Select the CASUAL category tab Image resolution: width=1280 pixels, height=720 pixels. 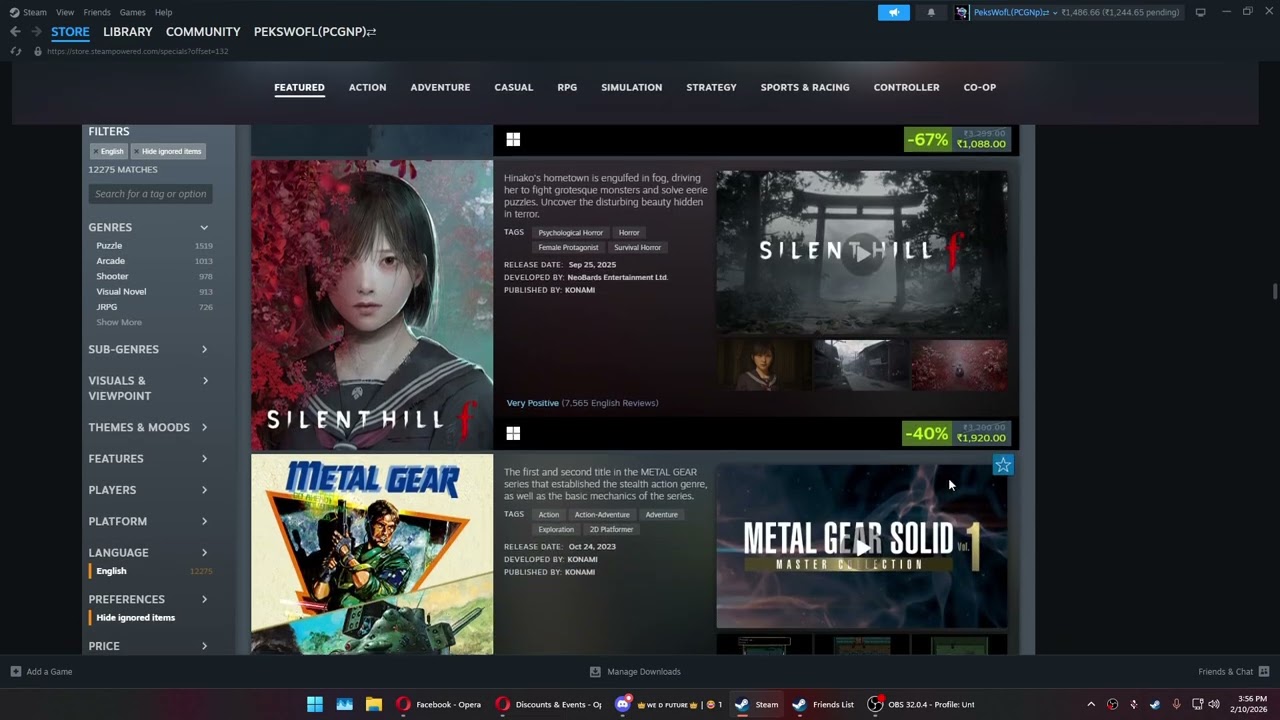click(514, 87)
